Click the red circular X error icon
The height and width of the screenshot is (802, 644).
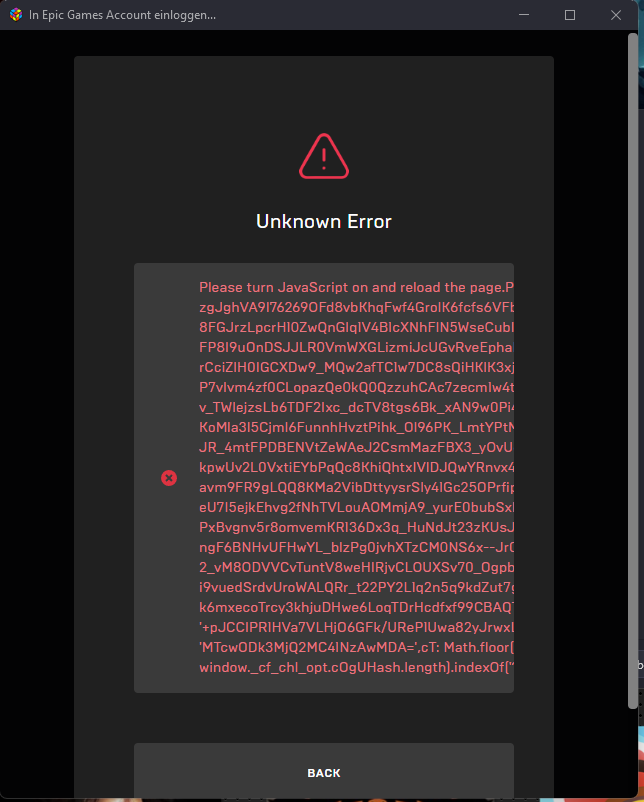pos(169,478)
